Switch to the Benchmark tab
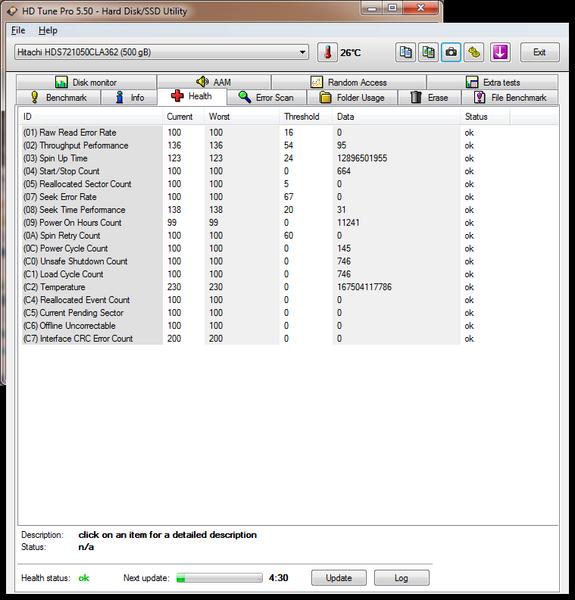Image resolution: width=575 pixels, height=600 pixels. (x=59, y=98)
